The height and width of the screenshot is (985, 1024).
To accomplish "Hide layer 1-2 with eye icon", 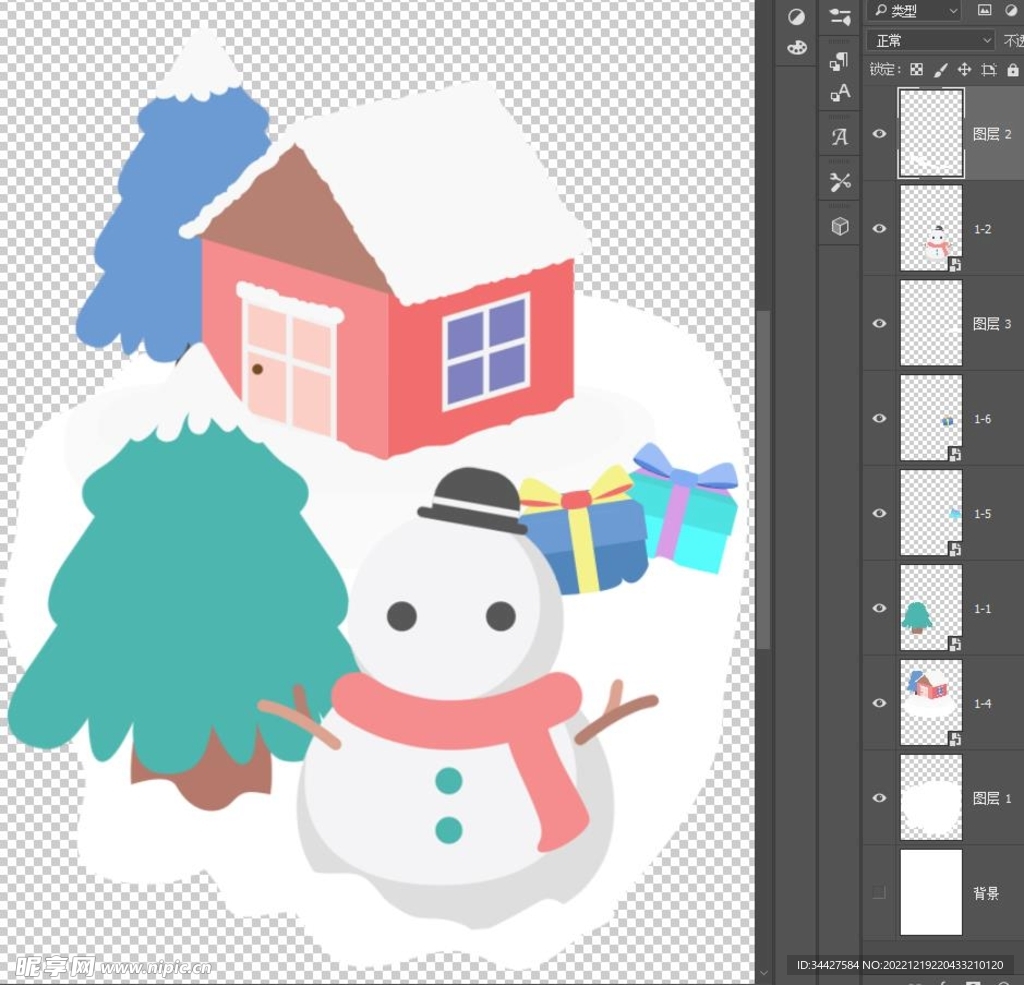I will point(880,229).
